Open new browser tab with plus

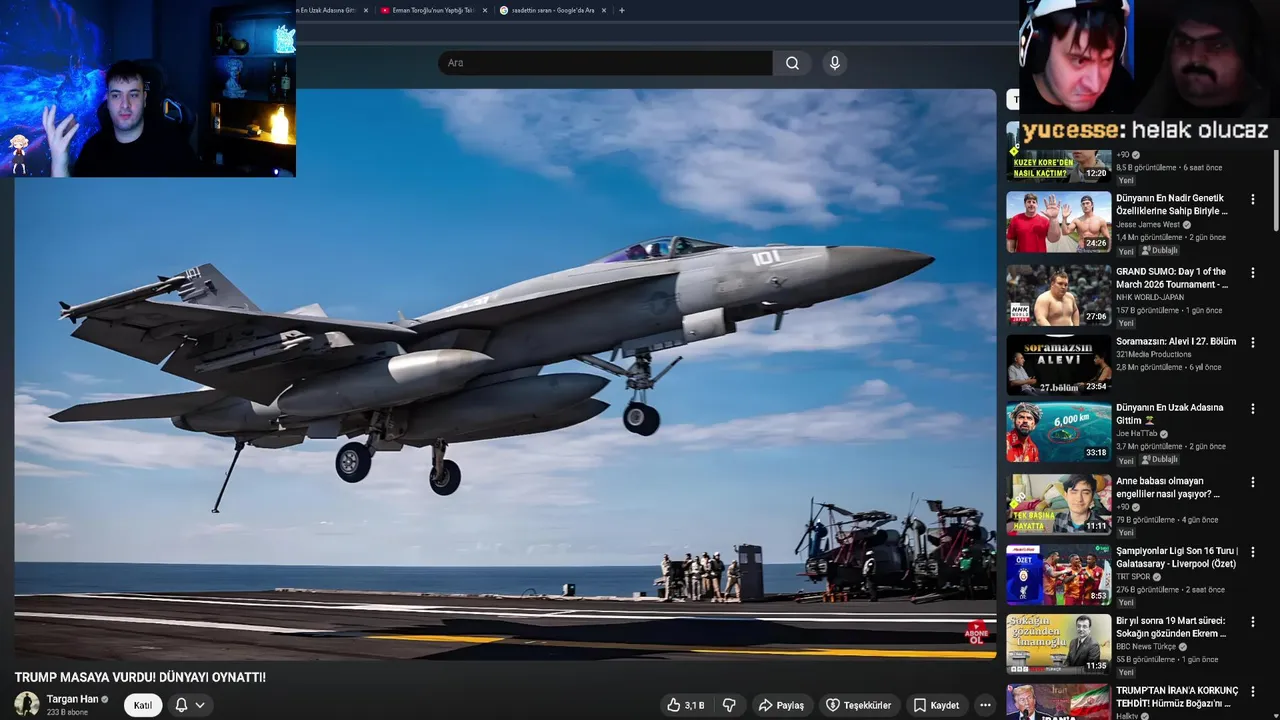pyautogui.click(x=622, y=10)
